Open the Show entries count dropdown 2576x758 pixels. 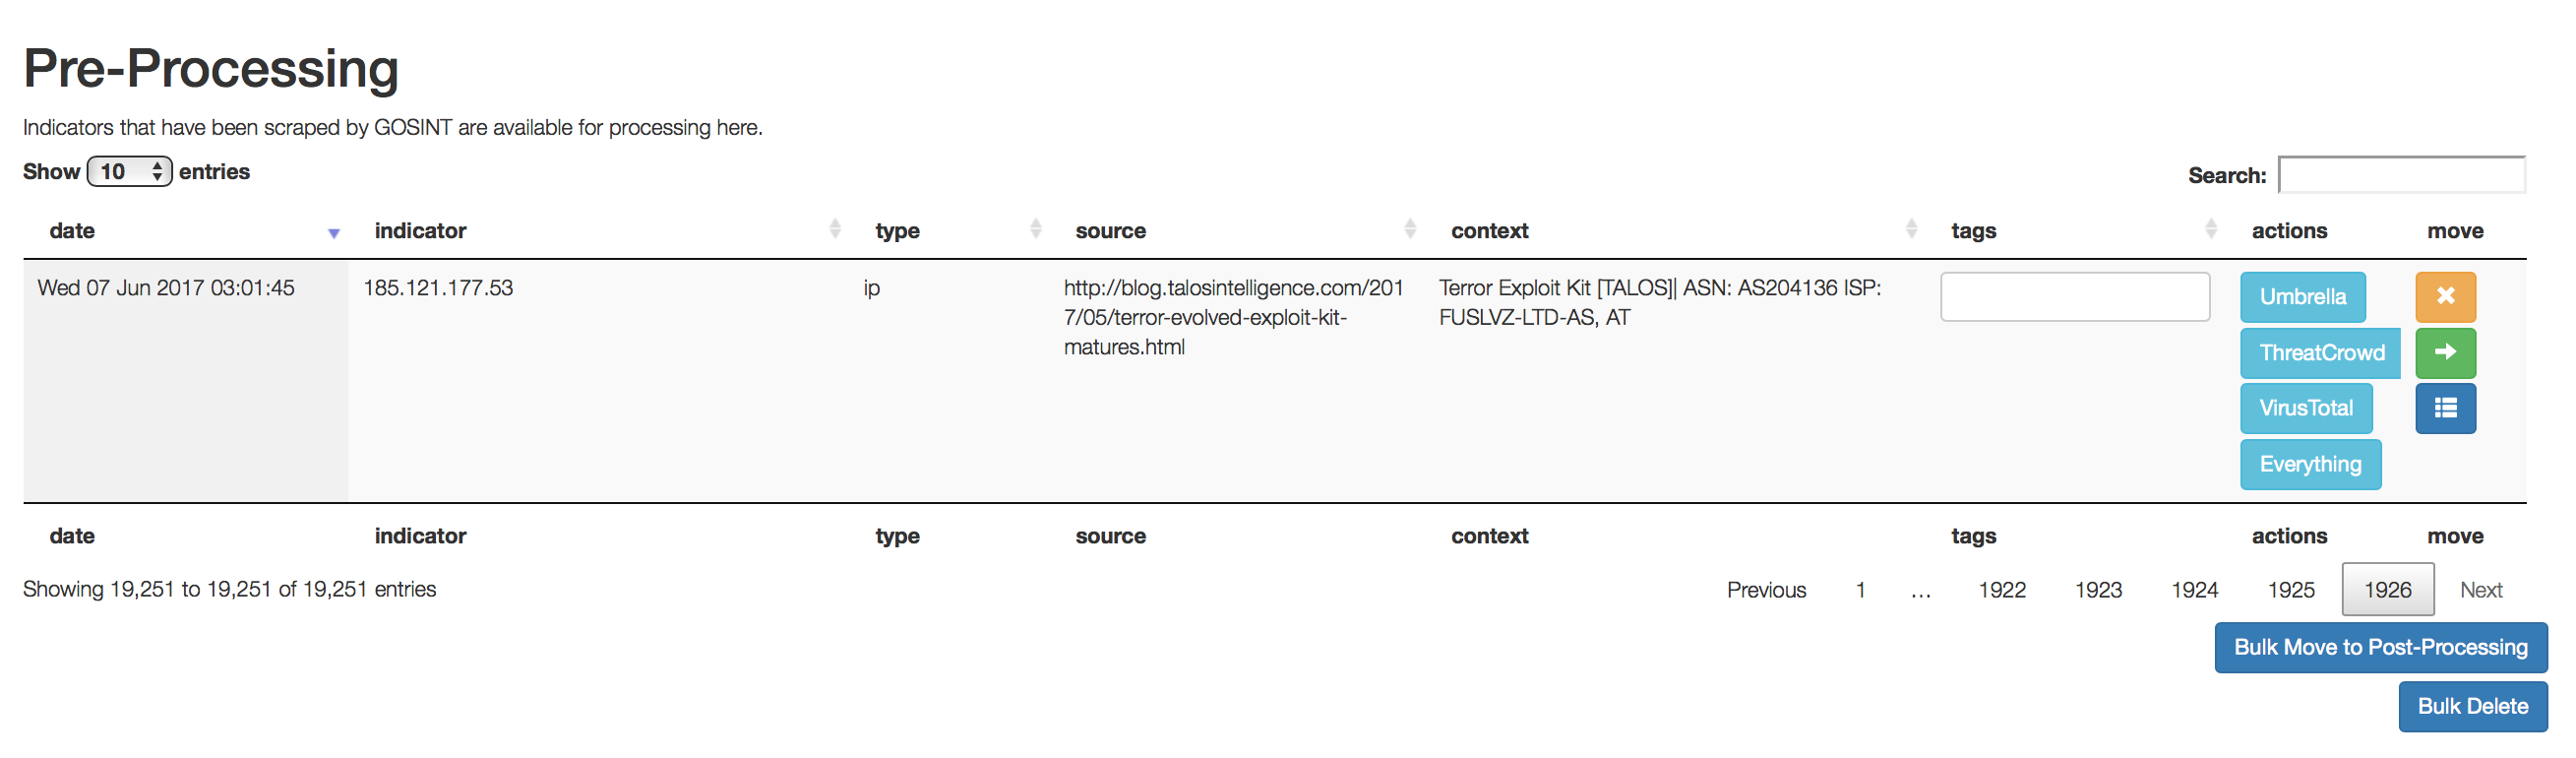click(x=130, y=172)
